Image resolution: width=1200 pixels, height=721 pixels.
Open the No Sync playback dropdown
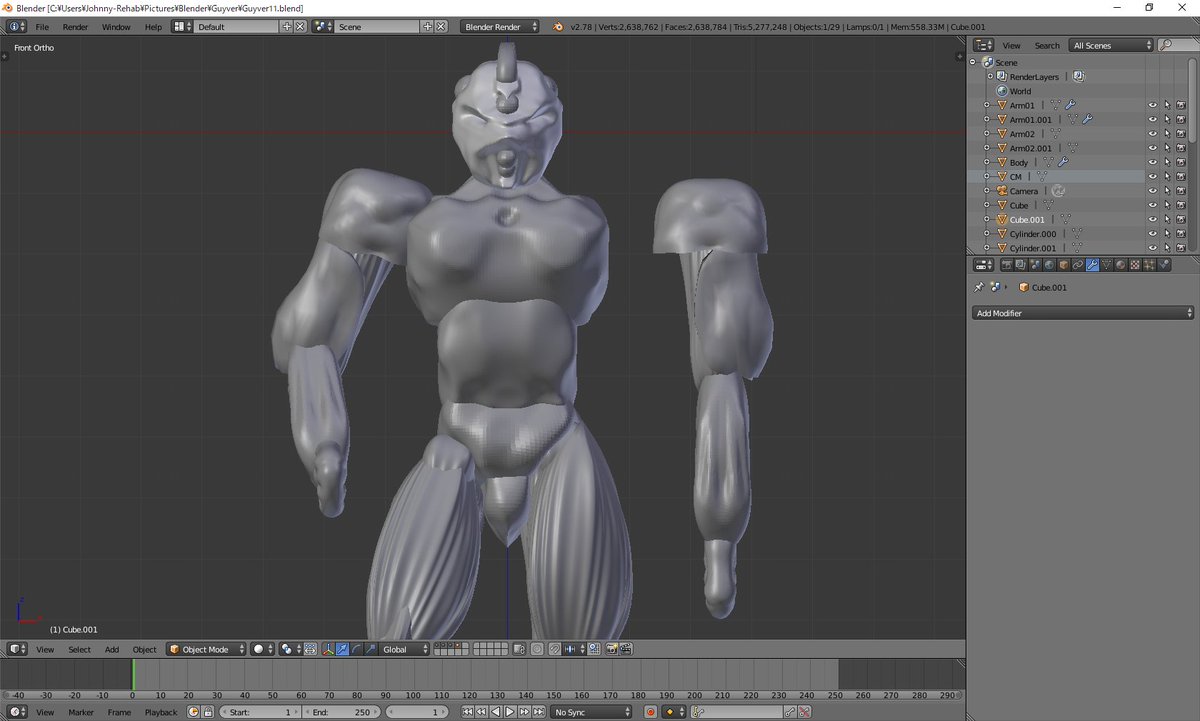tap(592, 712)
